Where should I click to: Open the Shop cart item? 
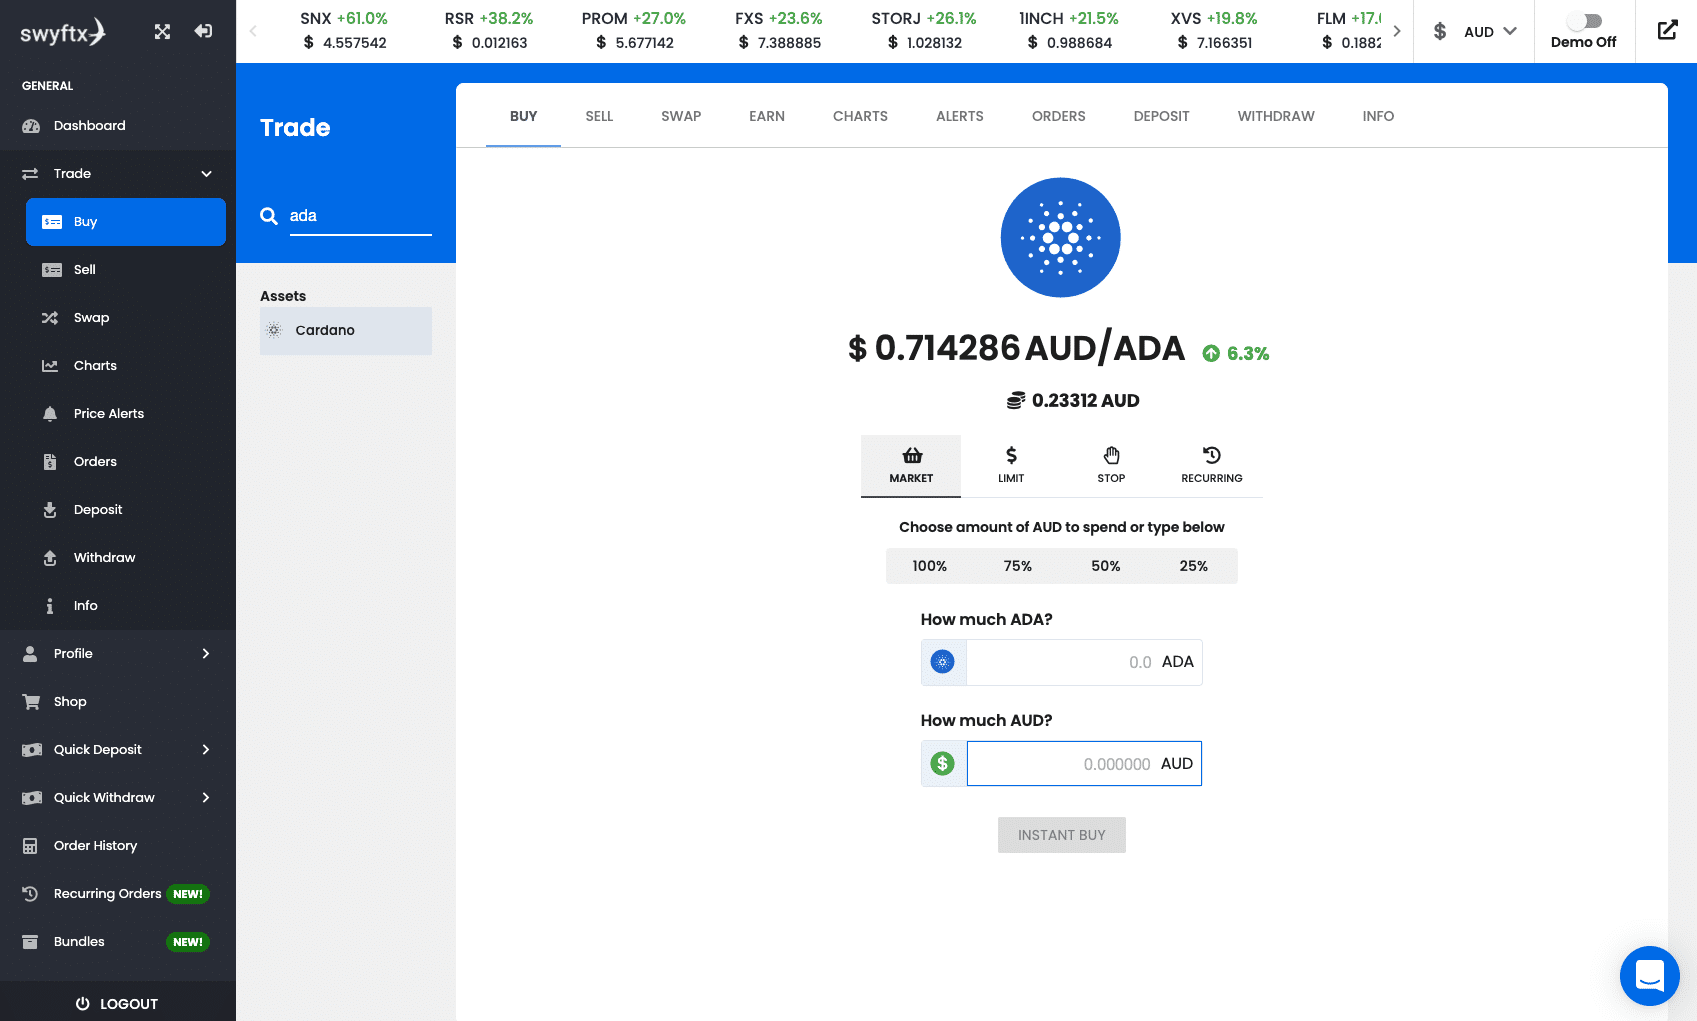[x=118, y=702]
